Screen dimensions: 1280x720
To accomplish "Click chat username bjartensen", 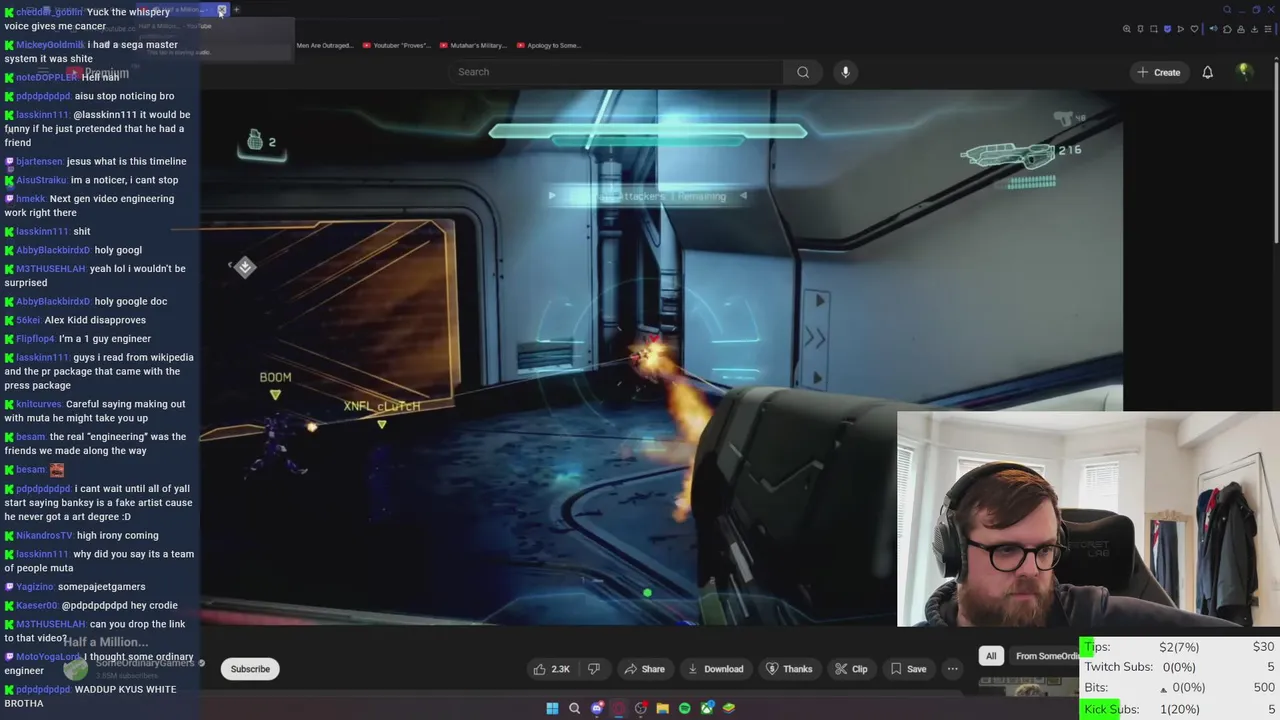I will (39, 161).
